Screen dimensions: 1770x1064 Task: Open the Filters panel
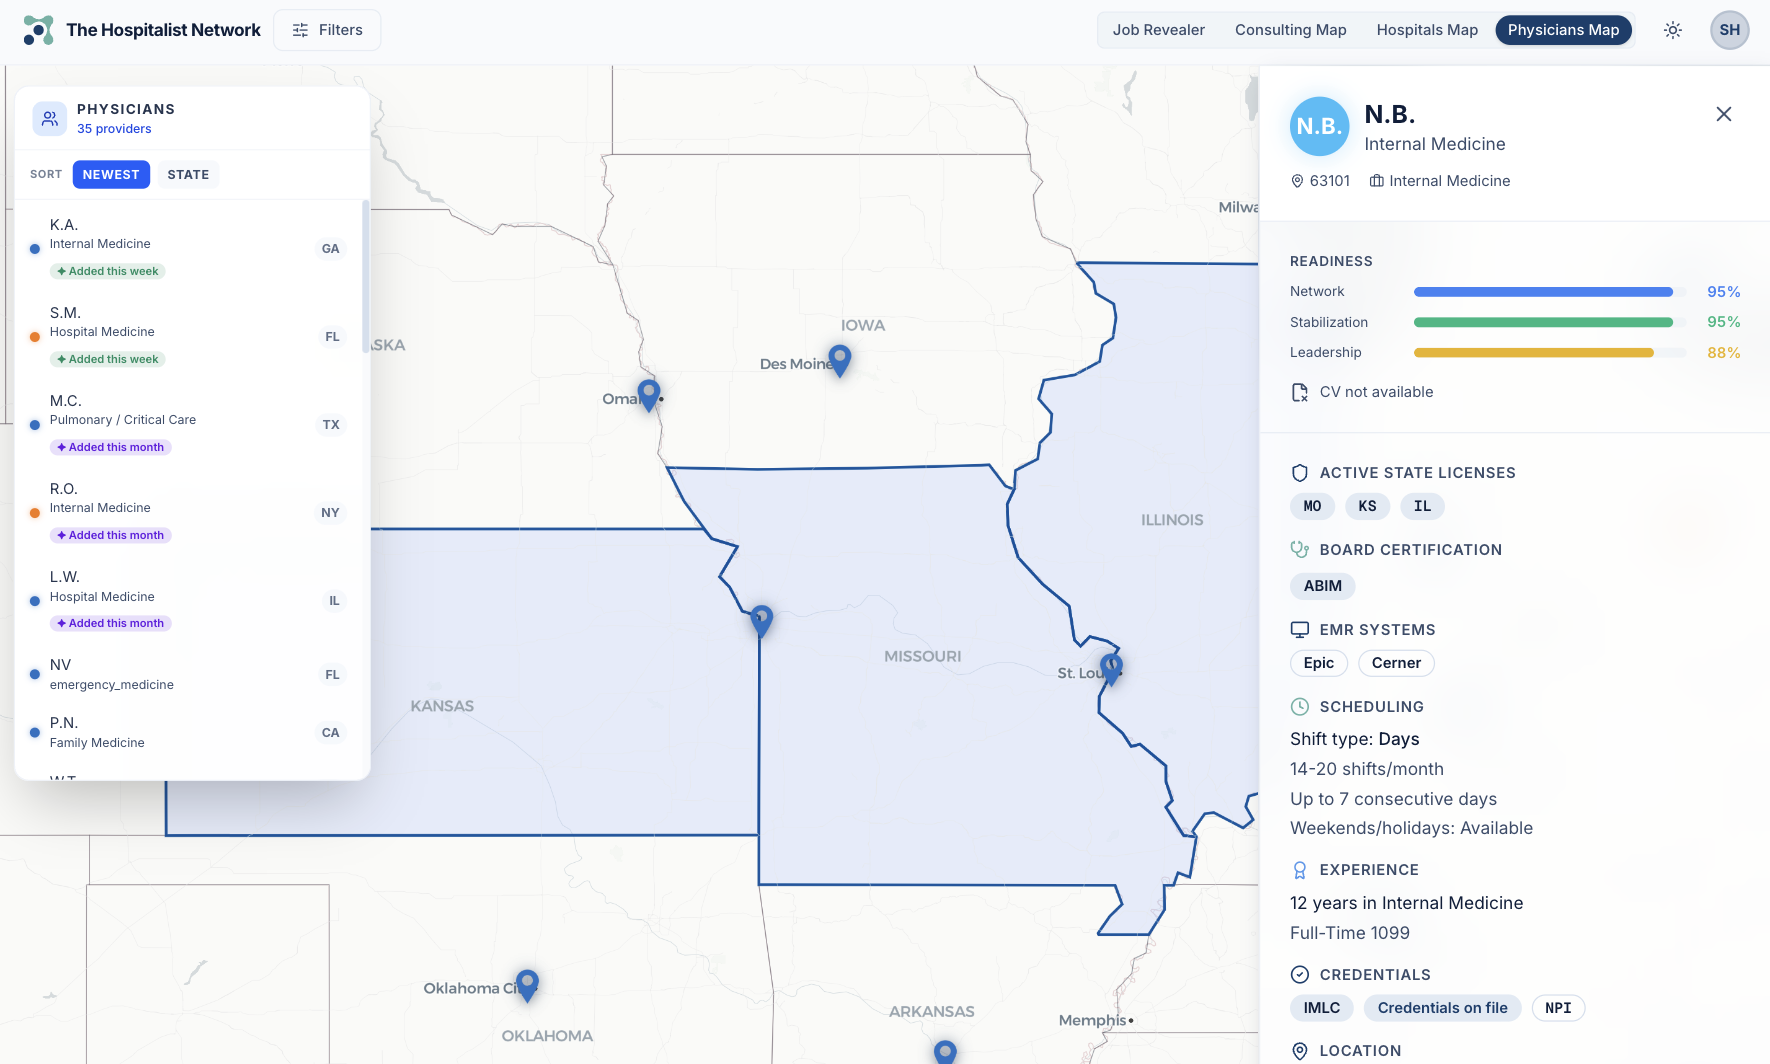[327, 30]
